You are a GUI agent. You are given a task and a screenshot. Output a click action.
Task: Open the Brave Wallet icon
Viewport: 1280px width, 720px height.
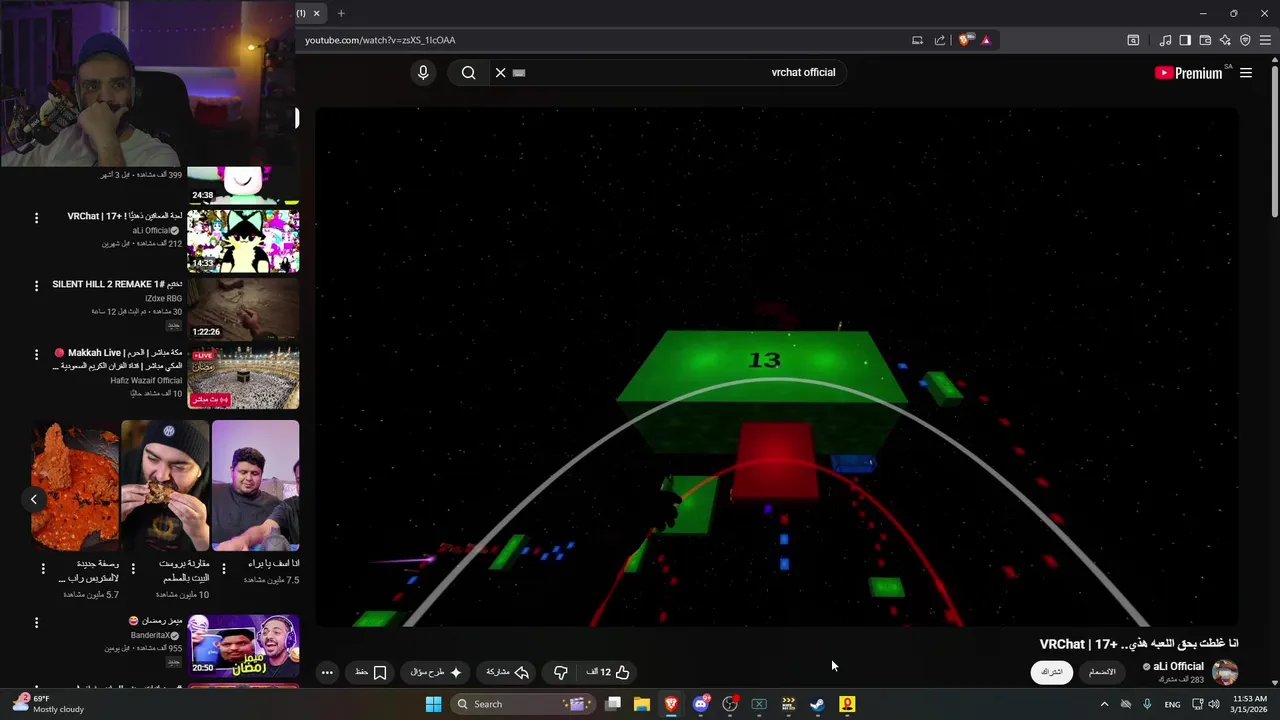(x=1205, y=40)
